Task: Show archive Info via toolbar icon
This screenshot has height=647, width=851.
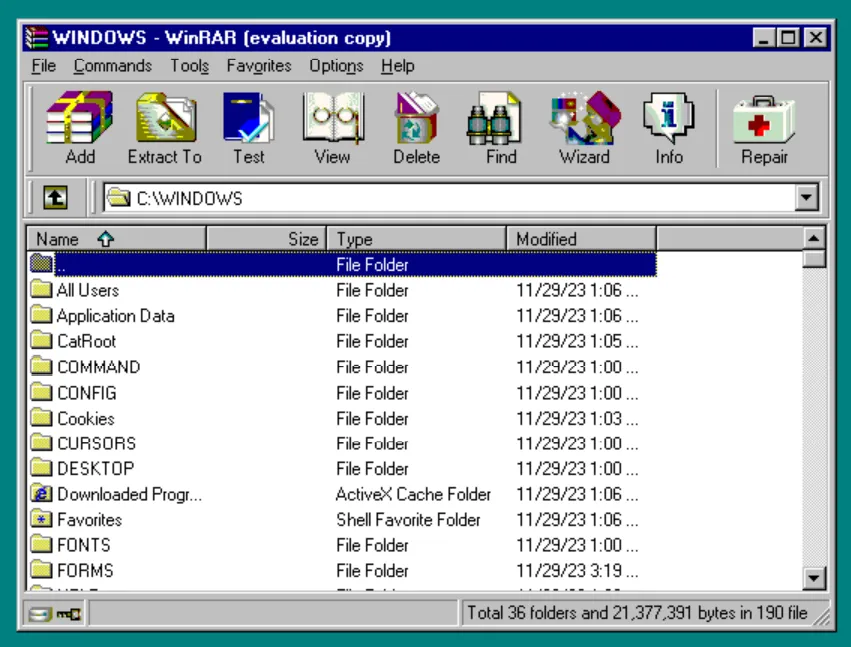Action: click(668, 118)
